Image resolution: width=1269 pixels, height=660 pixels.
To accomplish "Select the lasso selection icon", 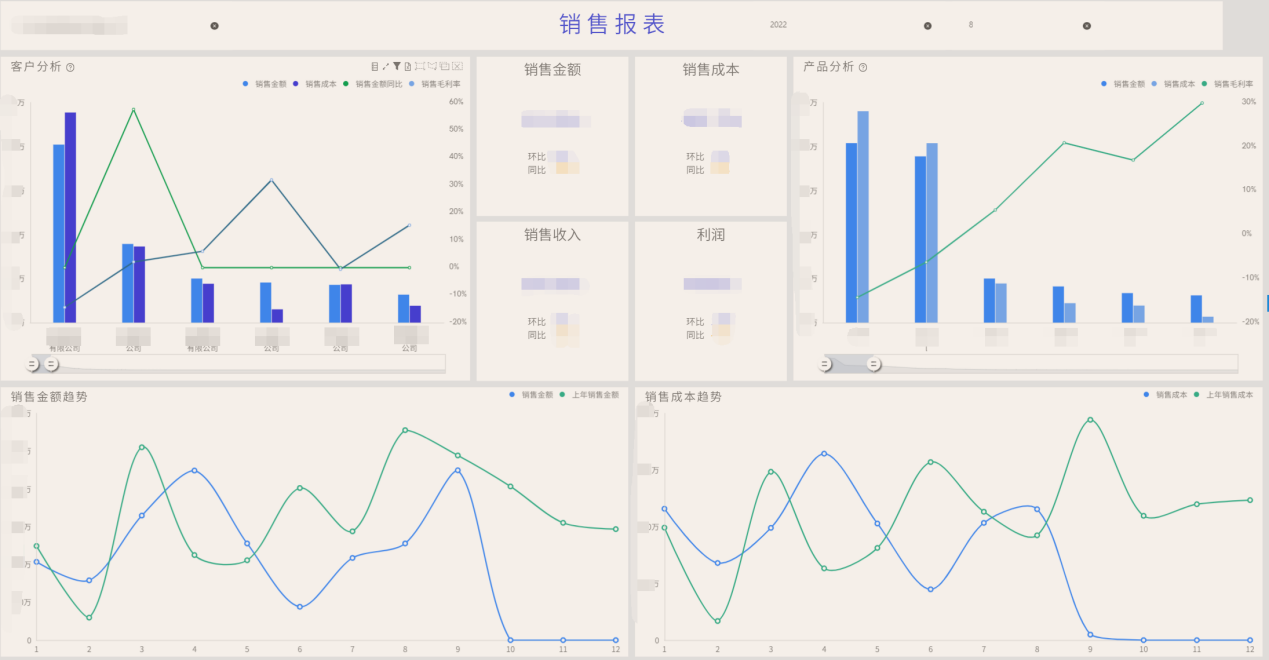I will pyautogui.click(x=432, y=66).
